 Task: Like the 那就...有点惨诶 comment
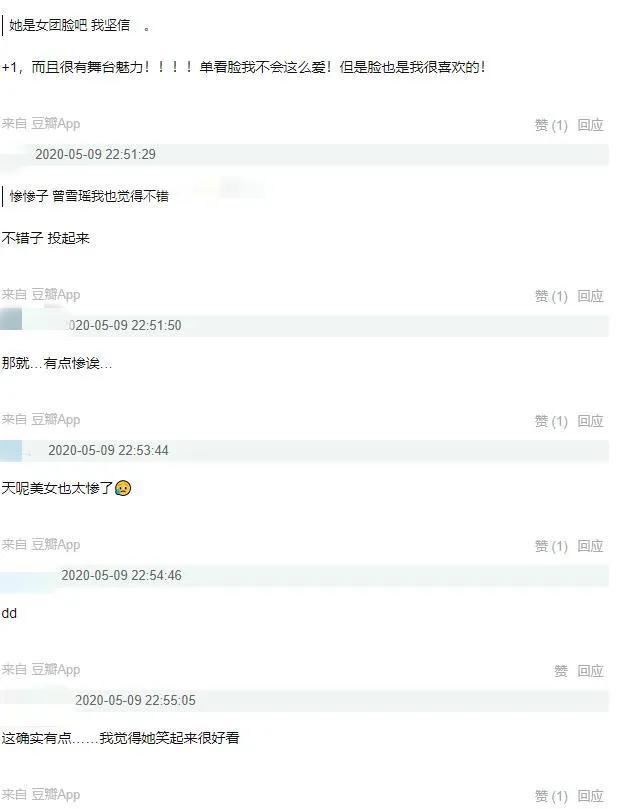(x=550, y=421)
